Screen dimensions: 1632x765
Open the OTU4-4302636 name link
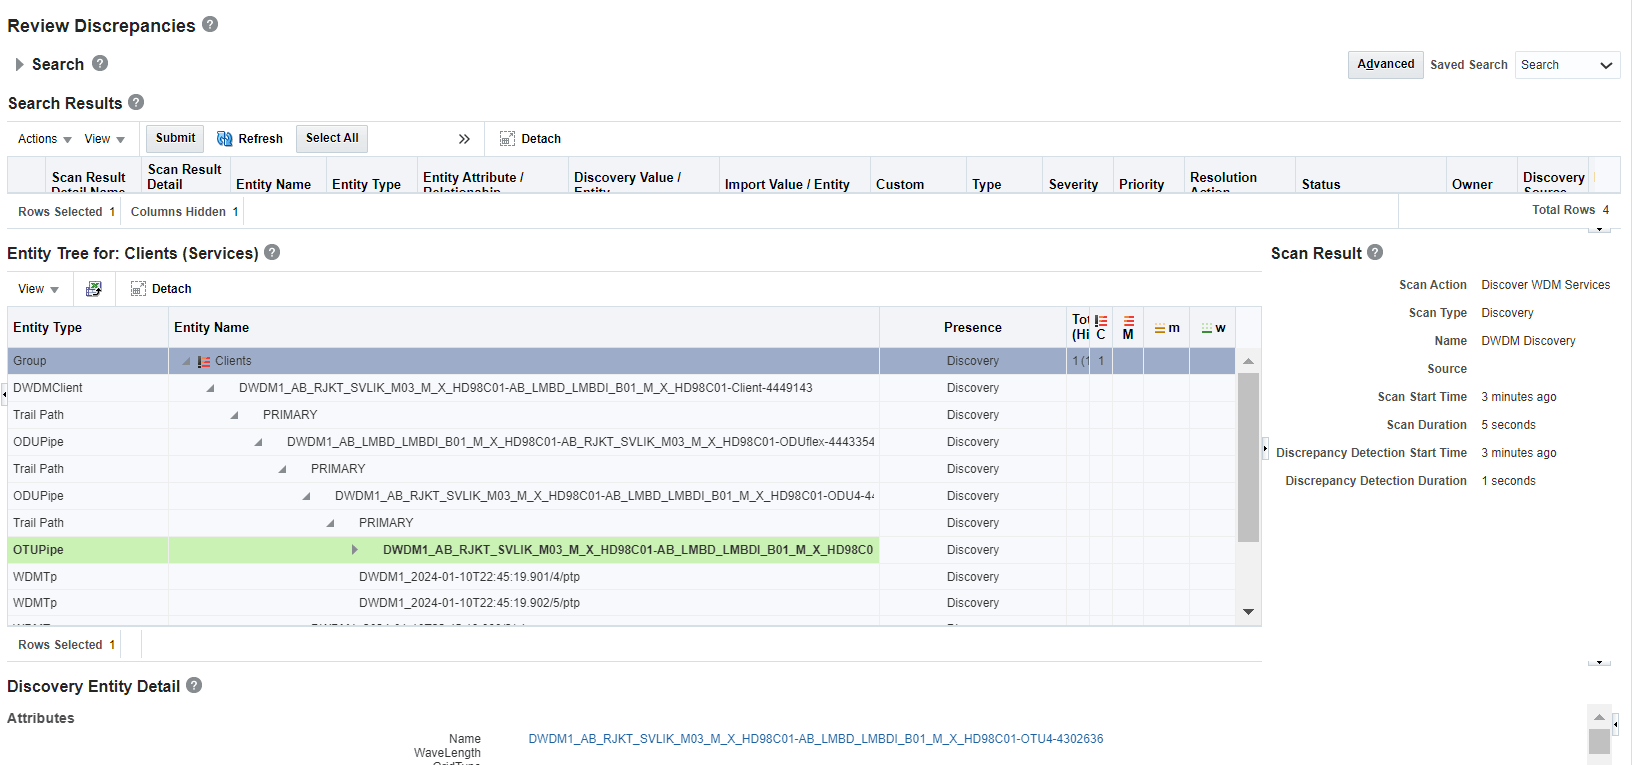815,739
